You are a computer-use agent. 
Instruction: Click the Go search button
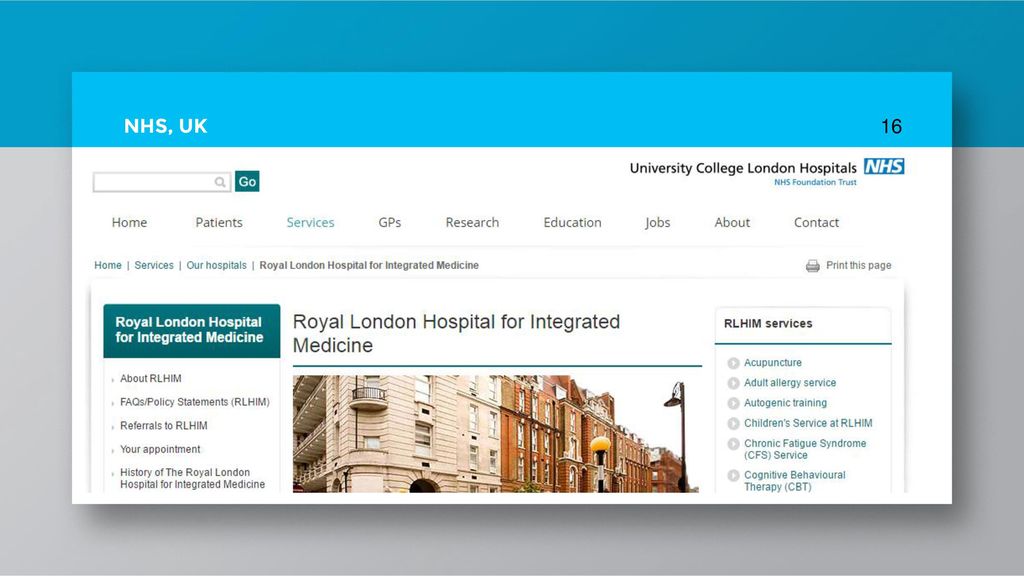[247, 182]
